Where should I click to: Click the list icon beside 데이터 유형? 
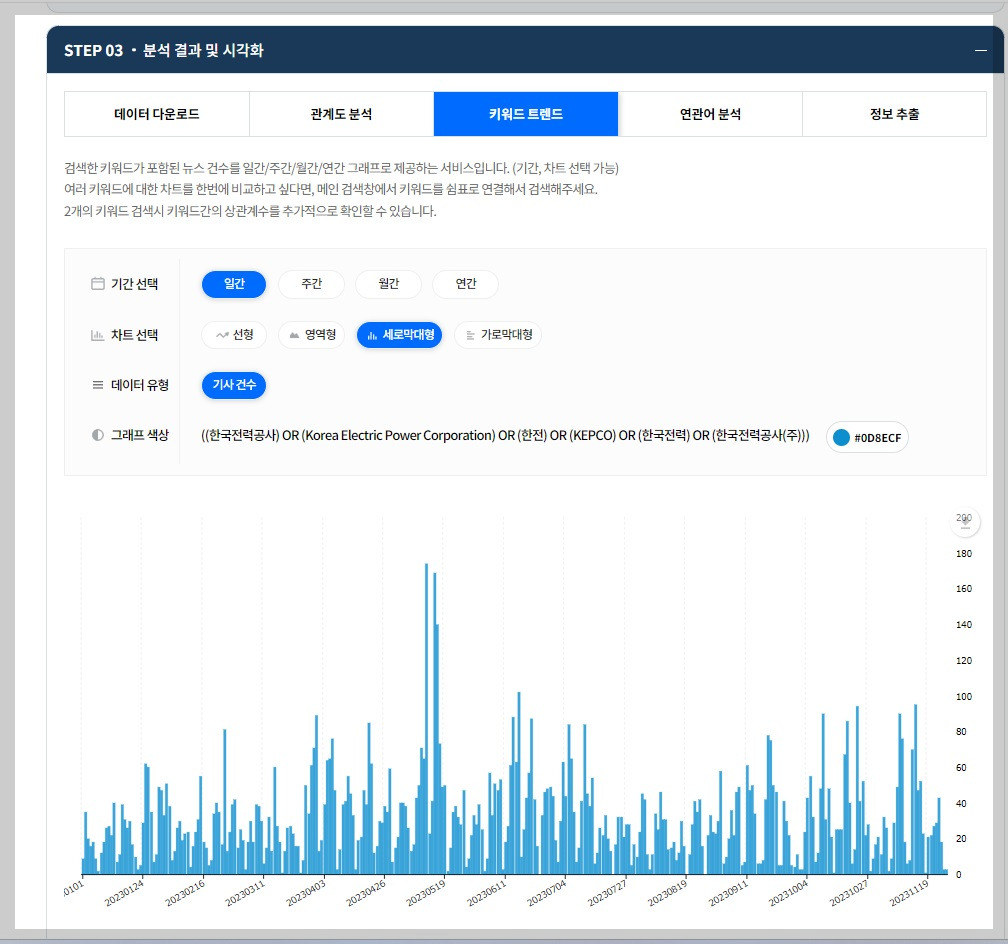click(98, 385)
